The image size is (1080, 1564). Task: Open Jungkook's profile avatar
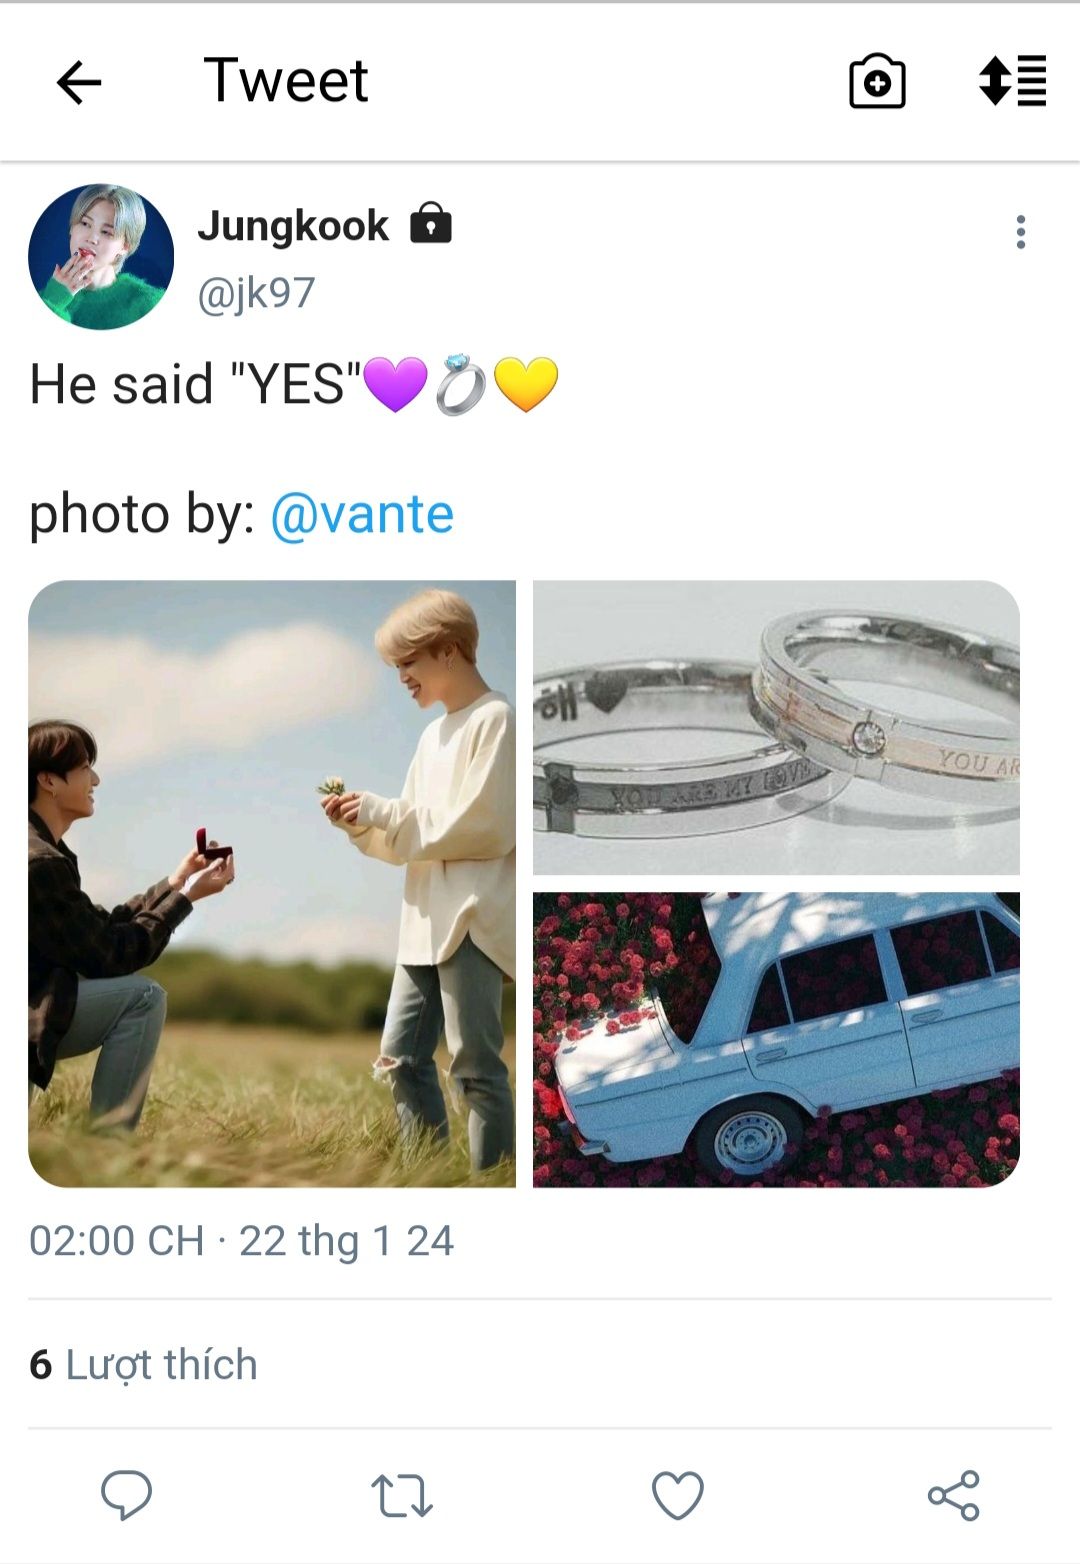[x=101, y=257]
